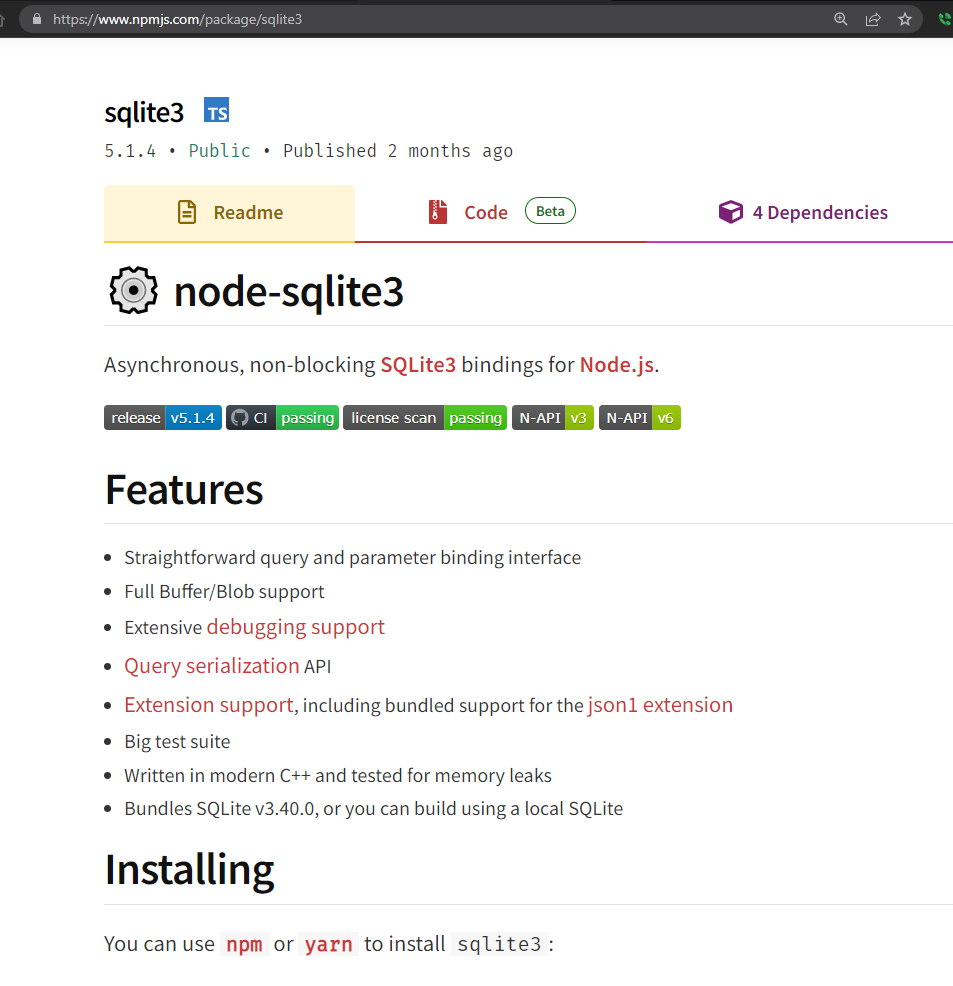This screenshot has height=986, width=953.
Task: Click the version text 5.1.4
Action: (129, 151)
